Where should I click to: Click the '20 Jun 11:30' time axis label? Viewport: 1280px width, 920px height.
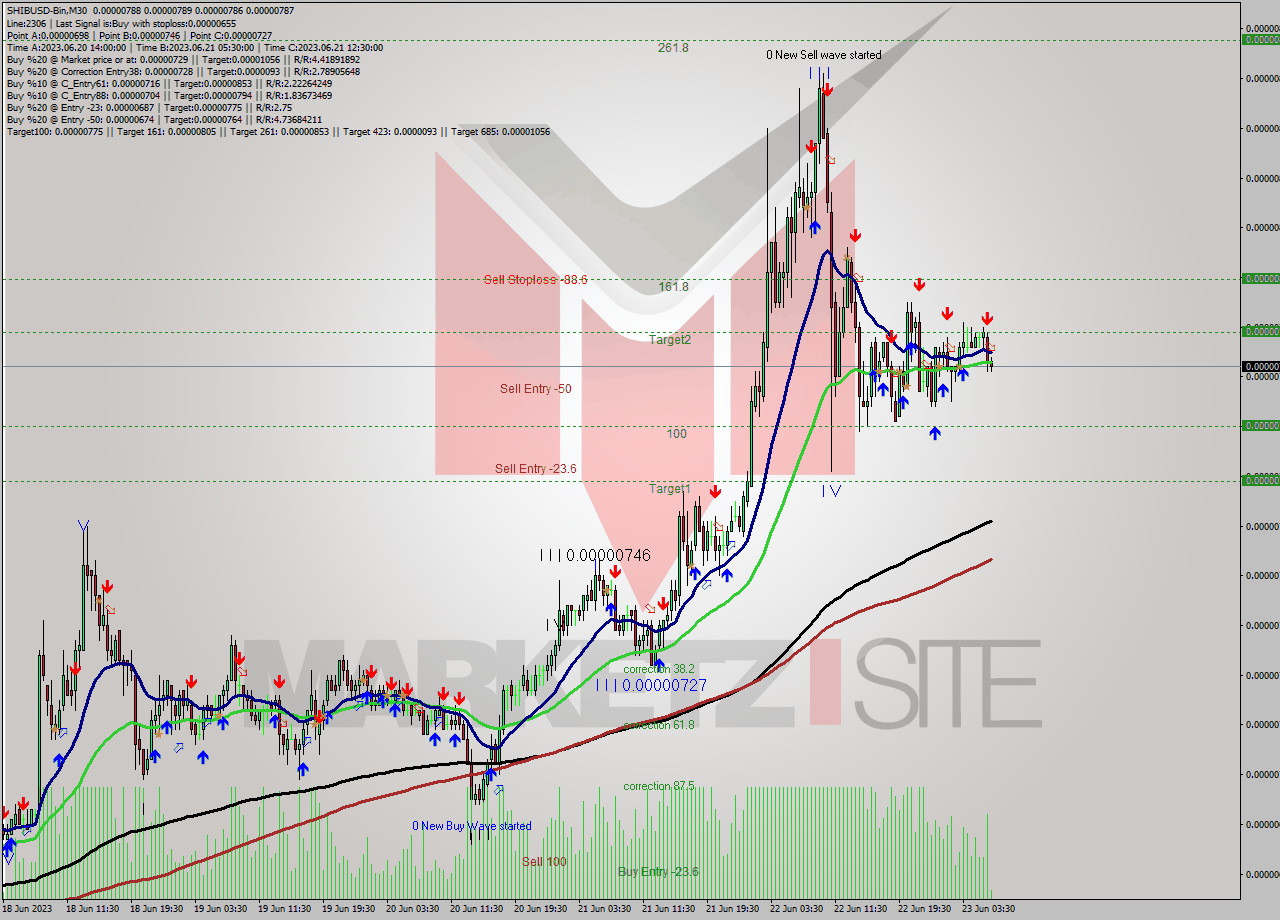pos(477,909)
